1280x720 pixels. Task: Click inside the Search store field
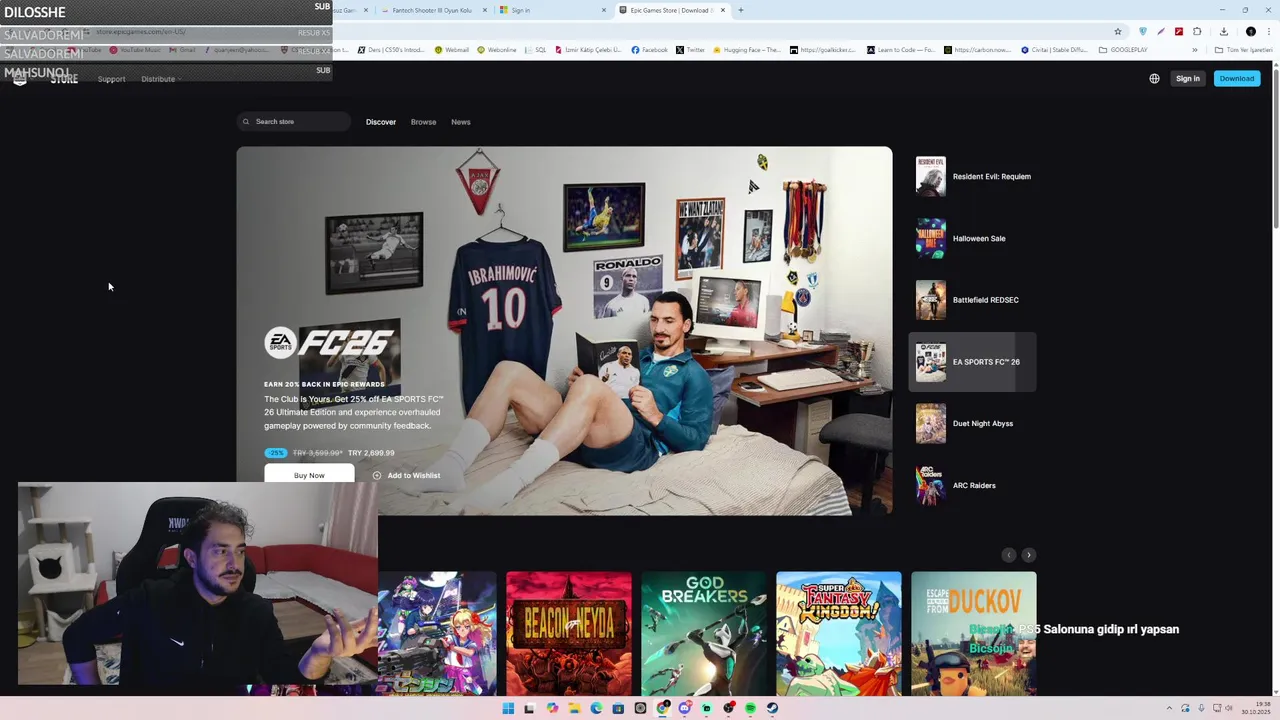[294, 122]
